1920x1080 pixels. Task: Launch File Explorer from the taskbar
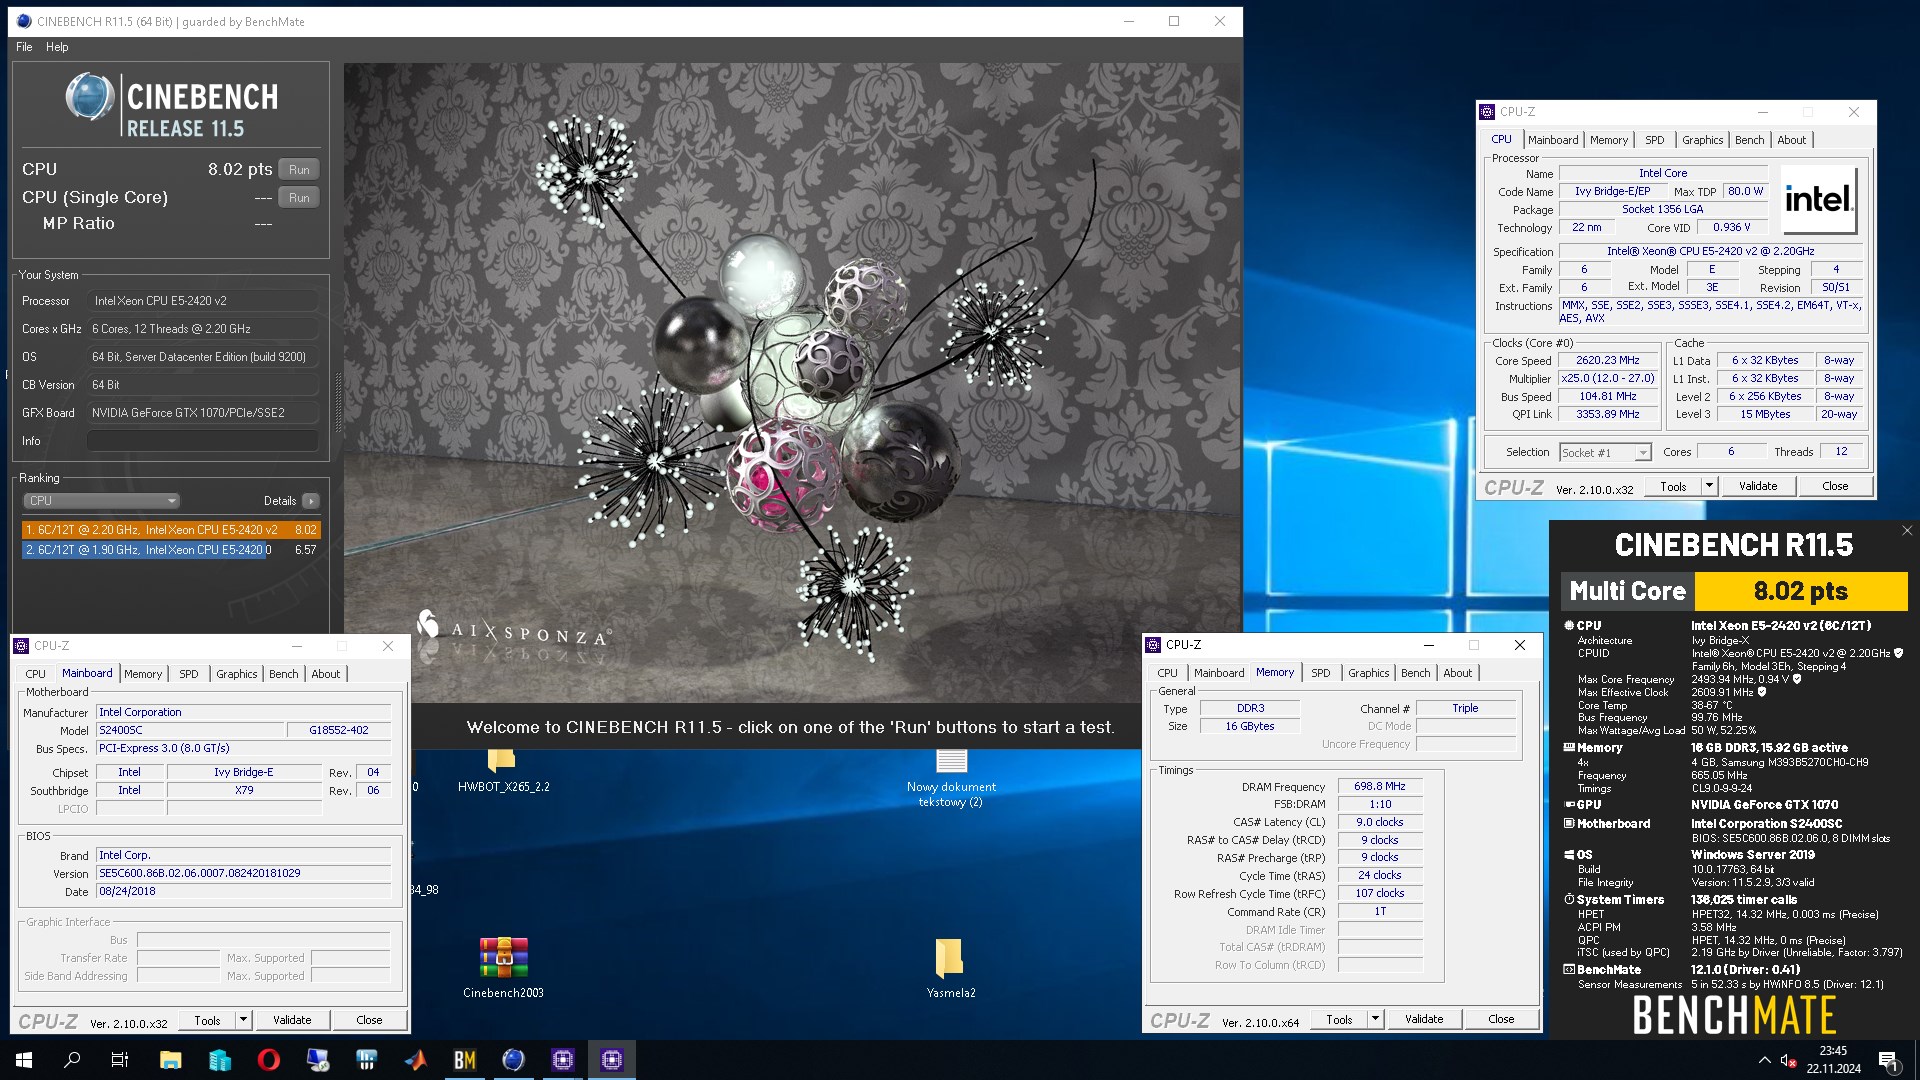[170, 1060]
